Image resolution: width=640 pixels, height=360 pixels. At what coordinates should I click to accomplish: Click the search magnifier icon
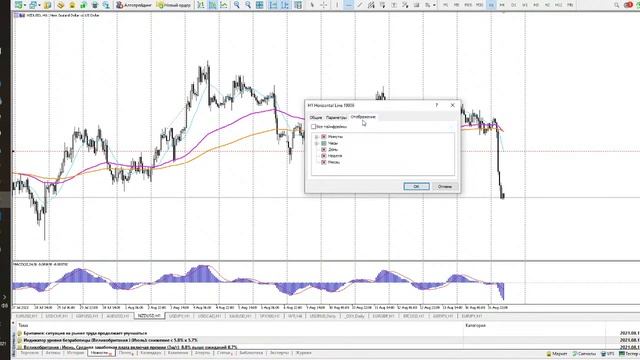coord(617,5)
